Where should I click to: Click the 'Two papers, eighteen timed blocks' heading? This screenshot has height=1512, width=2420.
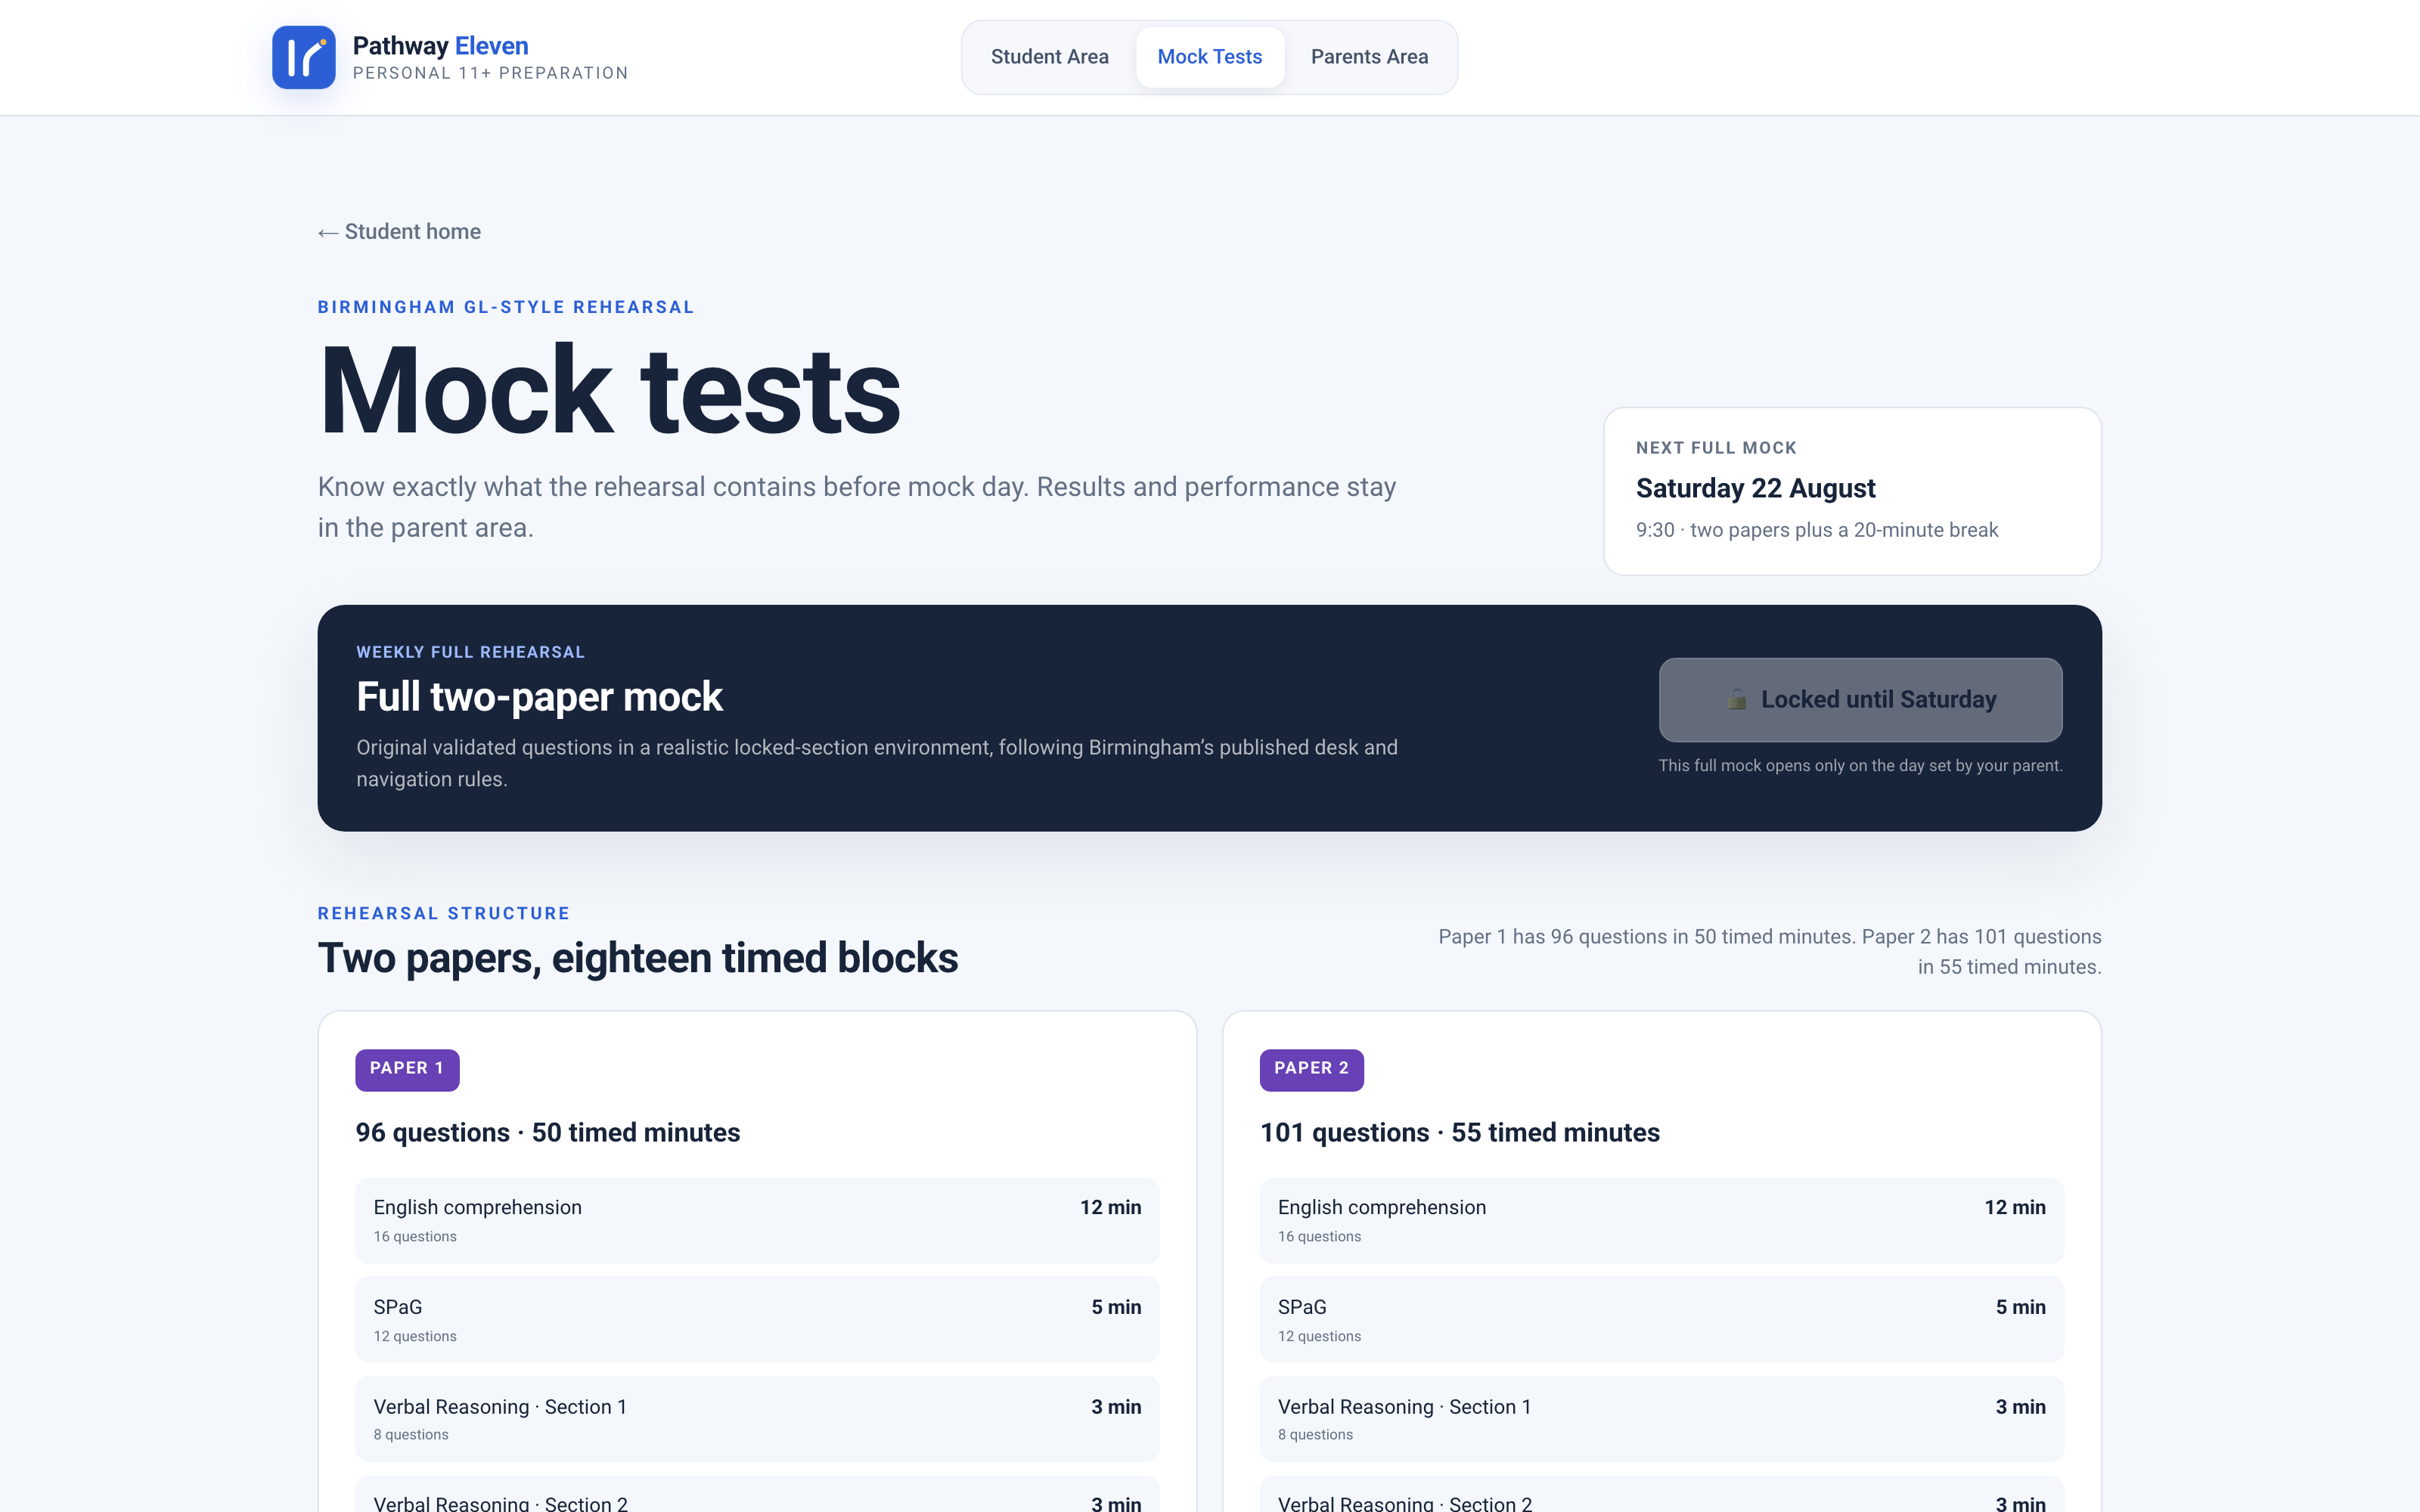(x=638, y=958)
